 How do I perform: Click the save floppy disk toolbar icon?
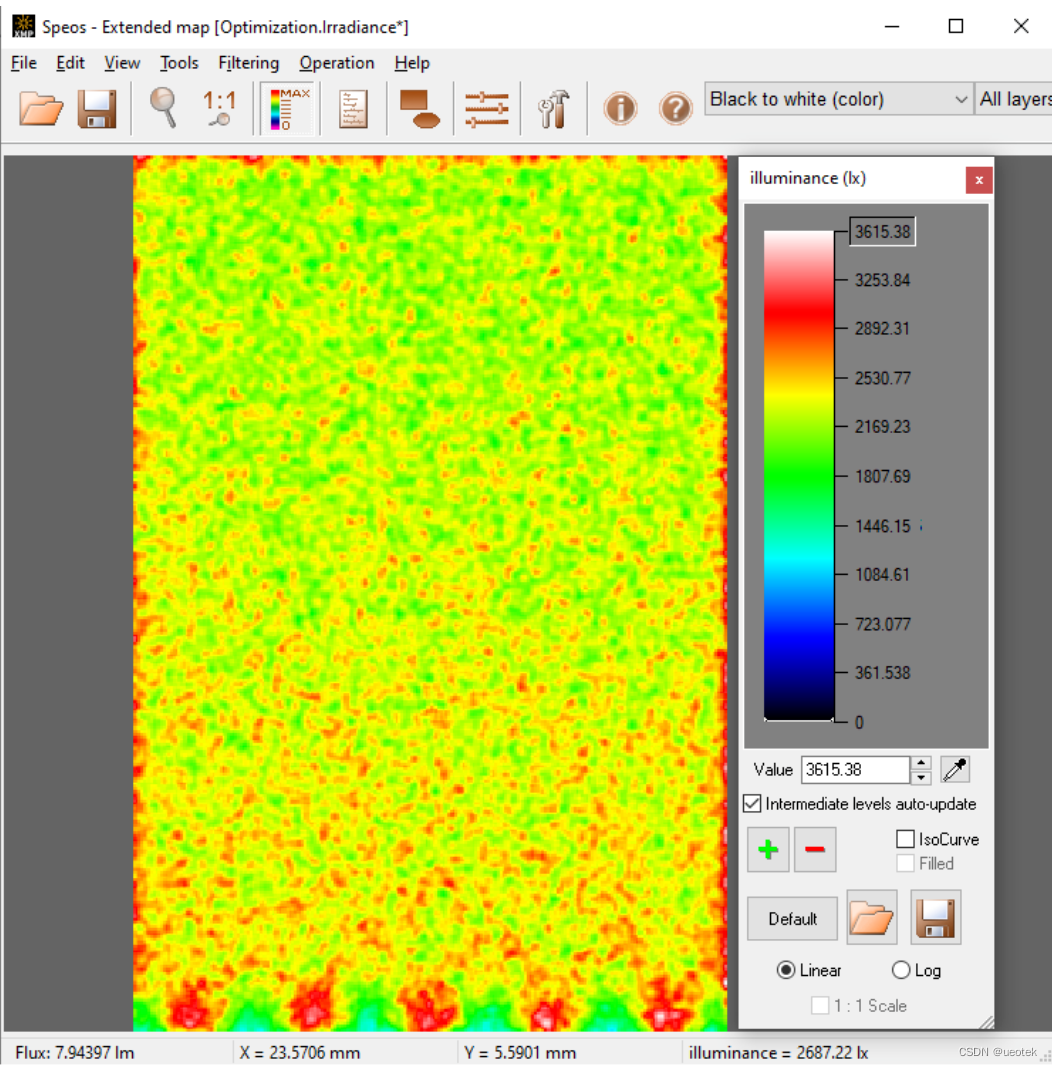97,107
